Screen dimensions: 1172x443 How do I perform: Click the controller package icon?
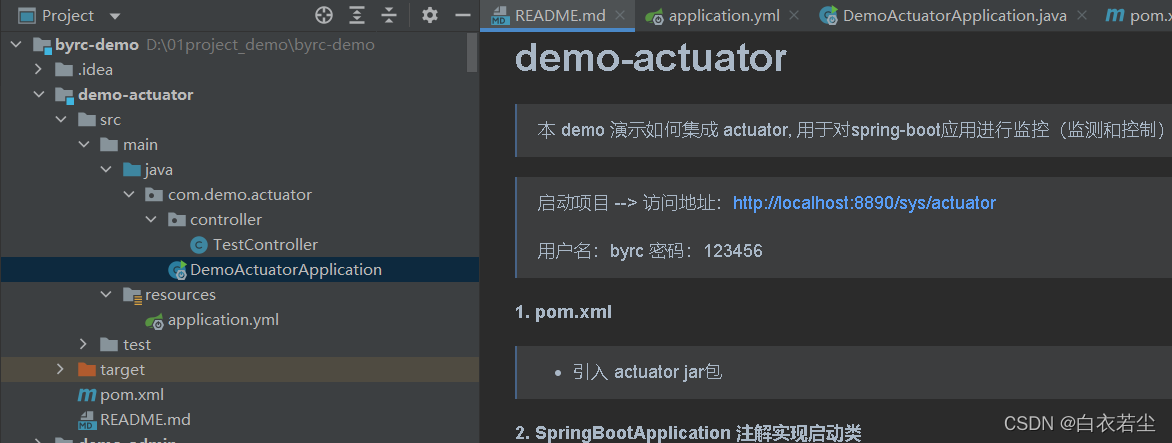pyautogui.click(x=176, y=220)
